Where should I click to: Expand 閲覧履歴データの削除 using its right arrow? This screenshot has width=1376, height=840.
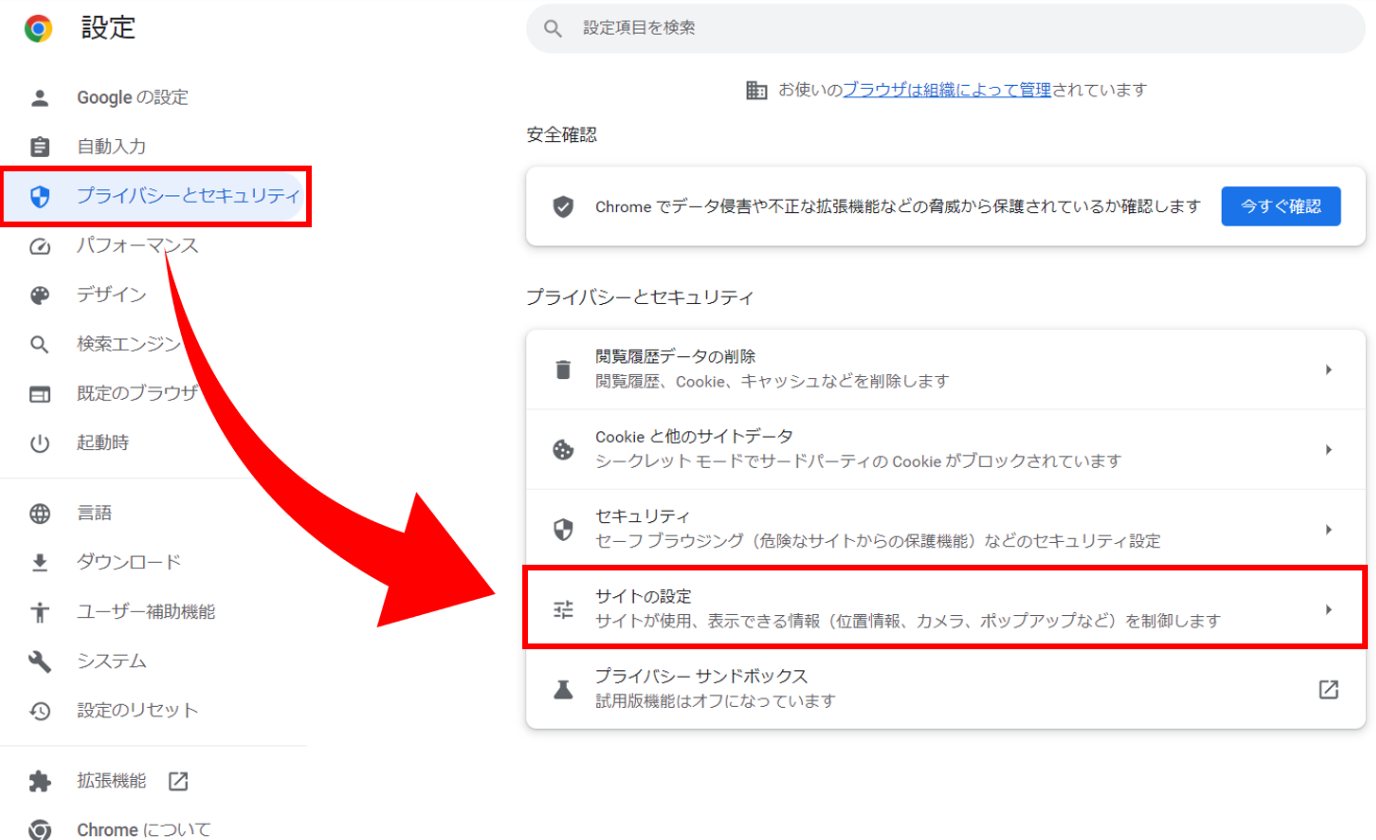coord(1328,369)
